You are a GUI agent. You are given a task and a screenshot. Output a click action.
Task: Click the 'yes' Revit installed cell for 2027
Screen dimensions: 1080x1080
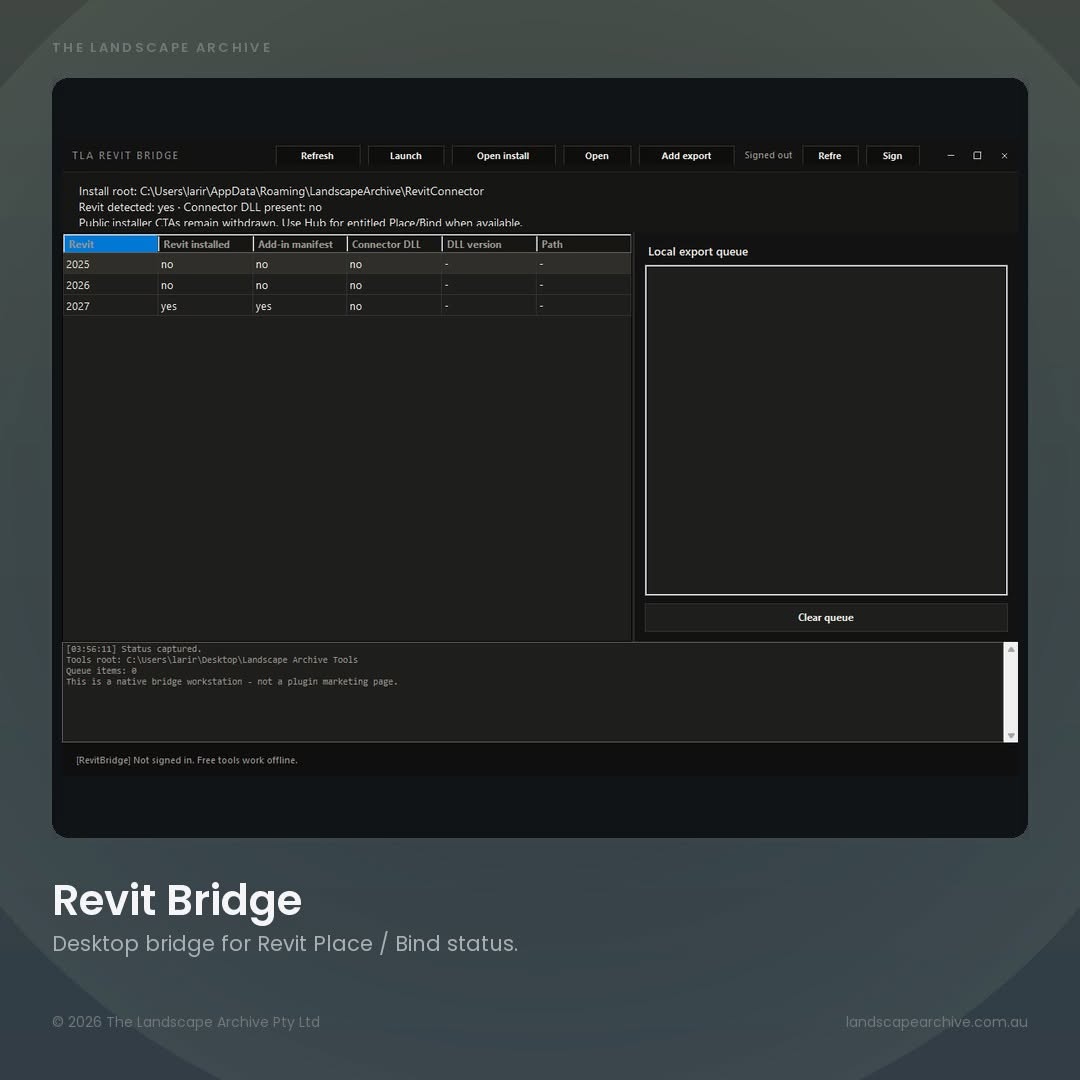pos(205,306)
